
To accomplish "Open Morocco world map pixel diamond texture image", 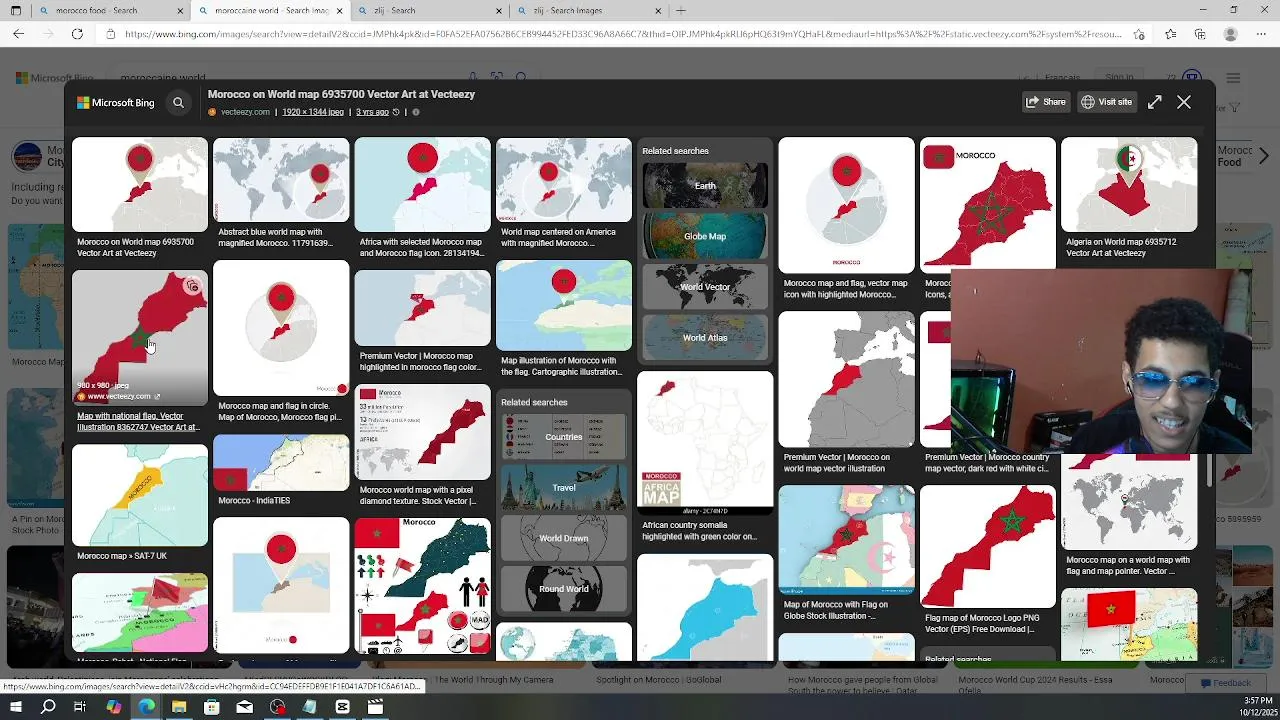I will 423,432.
